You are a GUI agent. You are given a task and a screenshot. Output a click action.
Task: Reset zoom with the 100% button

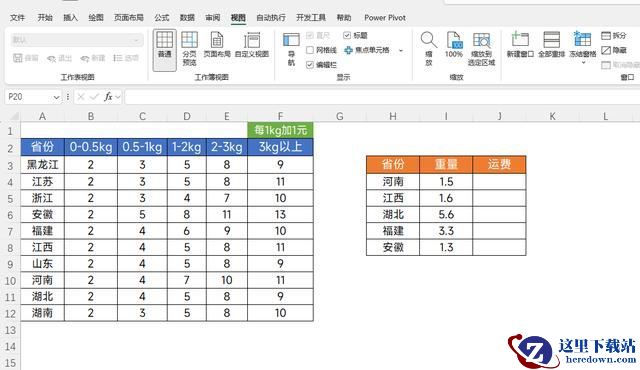click(453, 45)
